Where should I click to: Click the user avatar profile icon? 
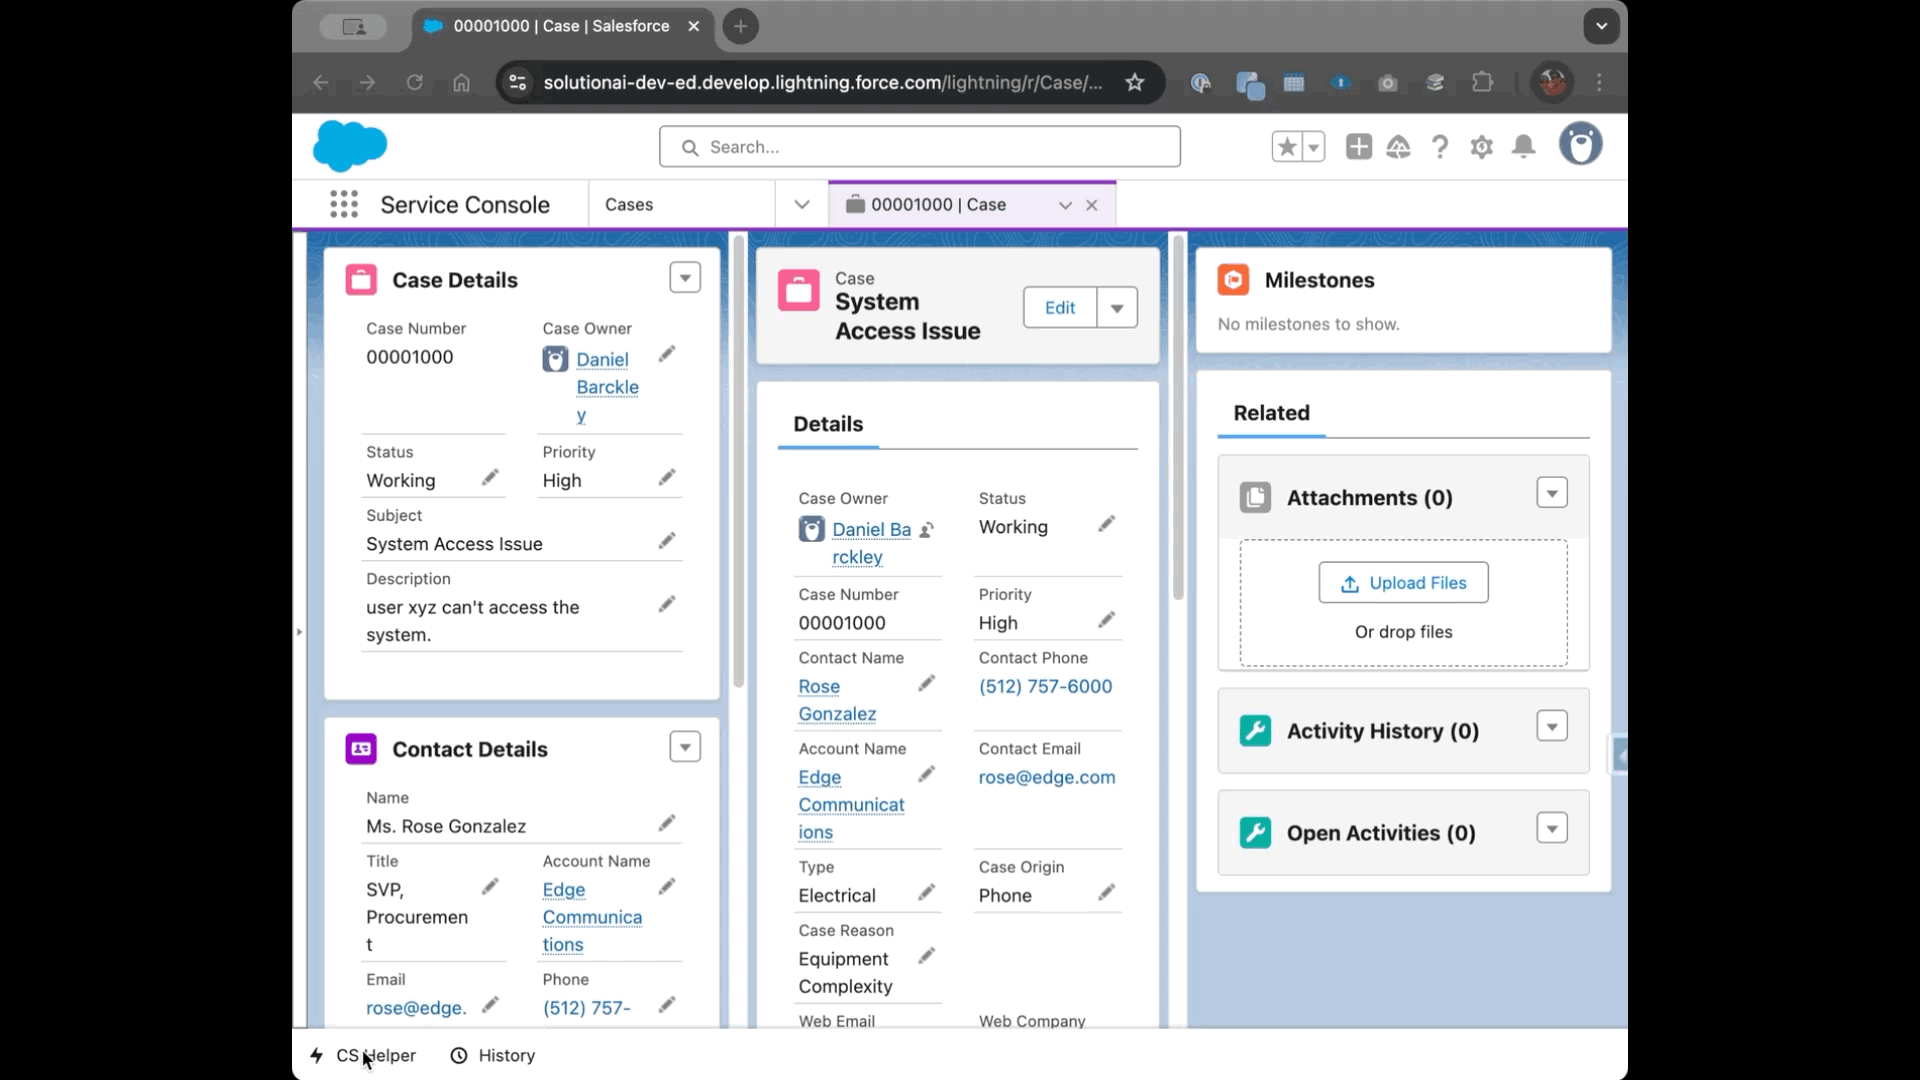click(1580, 144)
